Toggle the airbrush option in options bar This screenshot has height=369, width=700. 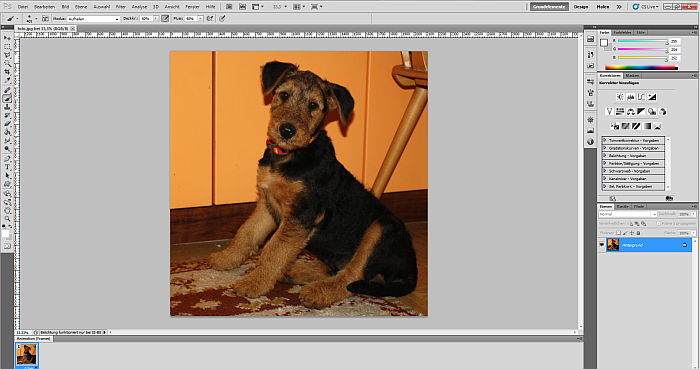[209, 18]
